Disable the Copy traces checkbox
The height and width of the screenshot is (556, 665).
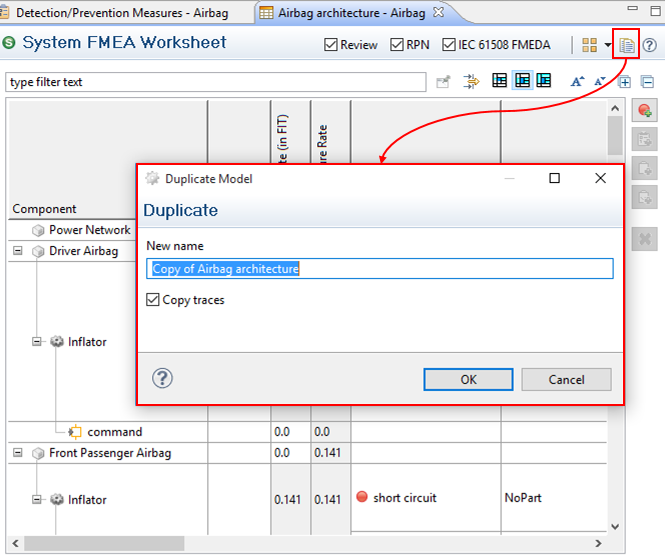(153, 300)
